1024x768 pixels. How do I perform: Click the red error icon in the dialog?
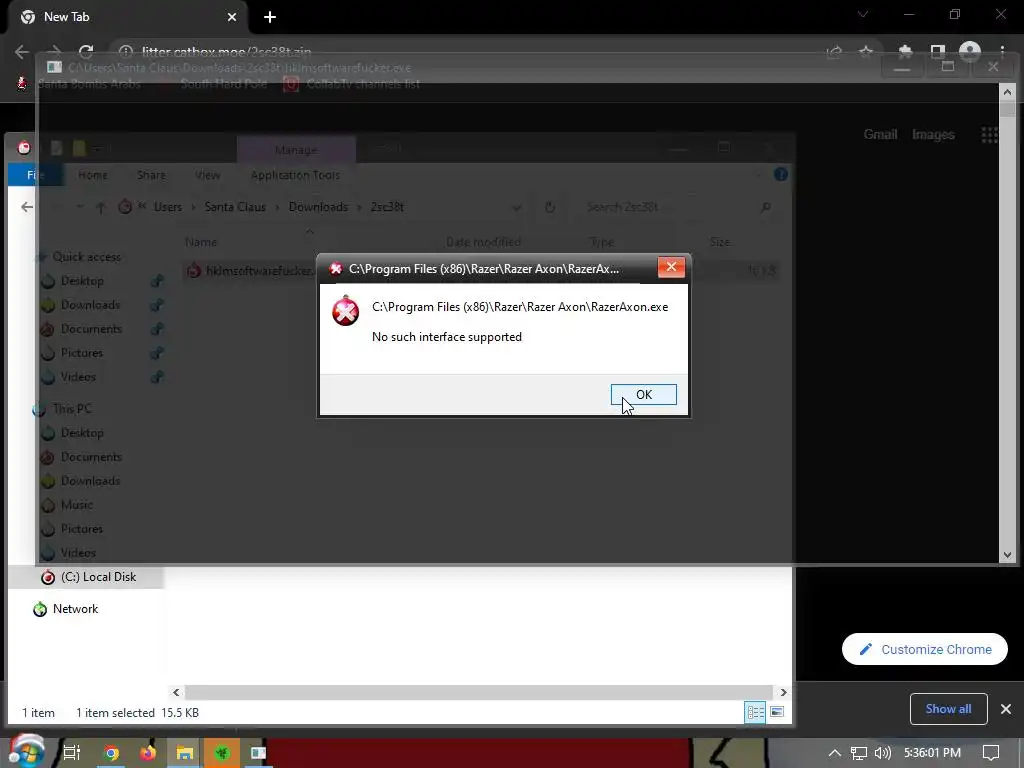[345, 311]
